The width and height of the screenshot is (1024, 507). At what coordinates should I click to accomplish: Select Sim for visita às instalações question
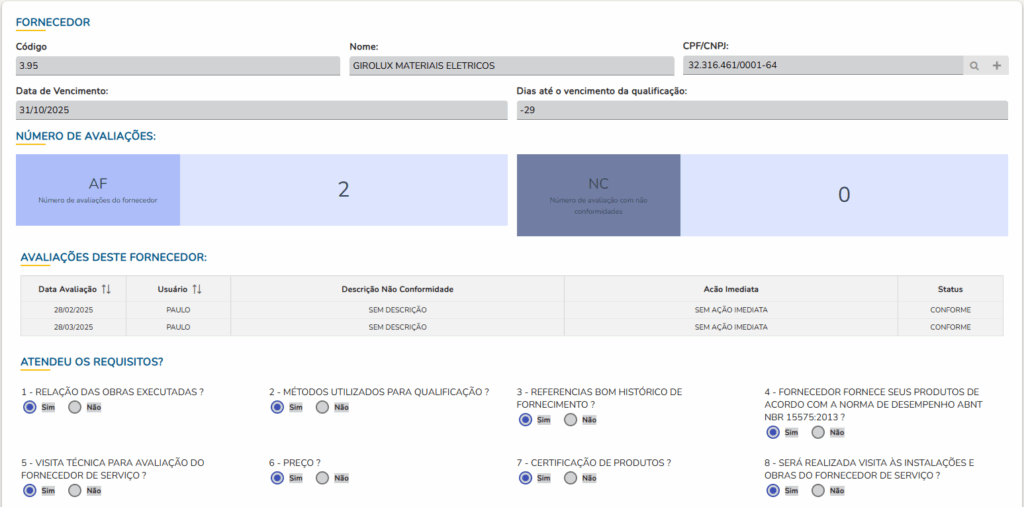pyautogui.click(x=773, y=491)
